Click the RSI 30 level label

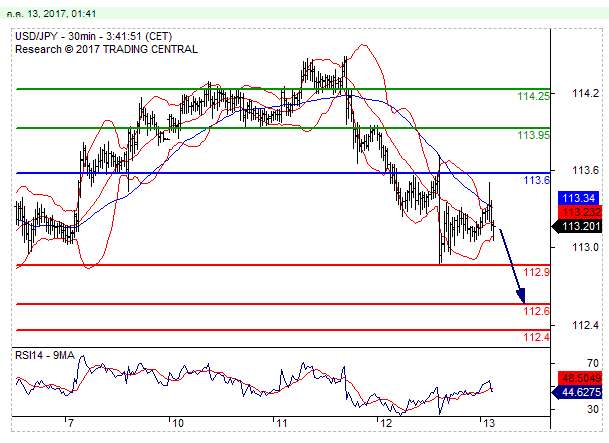[x=593, y=409]
